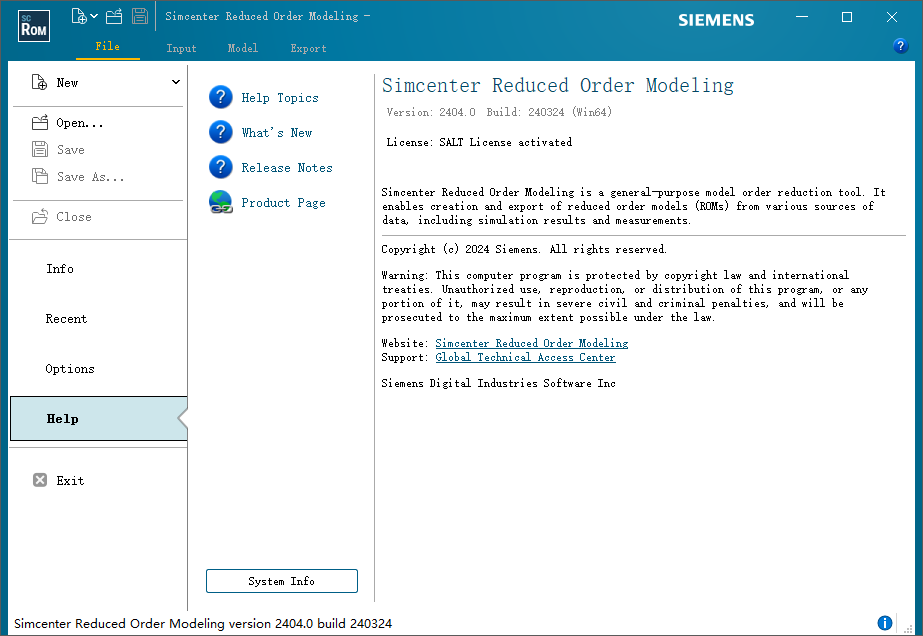Click the copyright 2024 Siemens text
The width and height of the screenshot is (923, 636).
(x=524, y=249)
